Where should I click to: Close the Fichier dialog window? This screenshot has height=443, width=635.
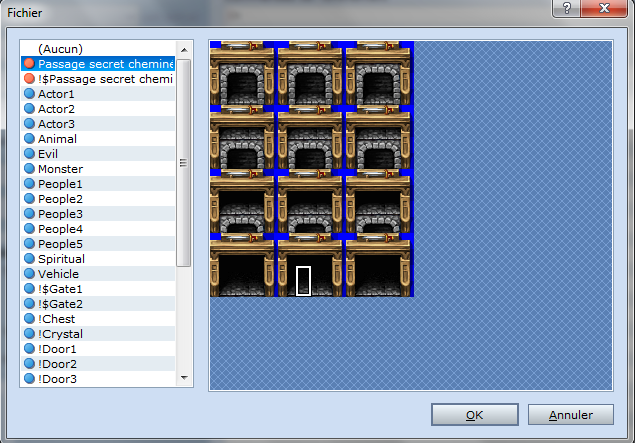click(604, 8)
